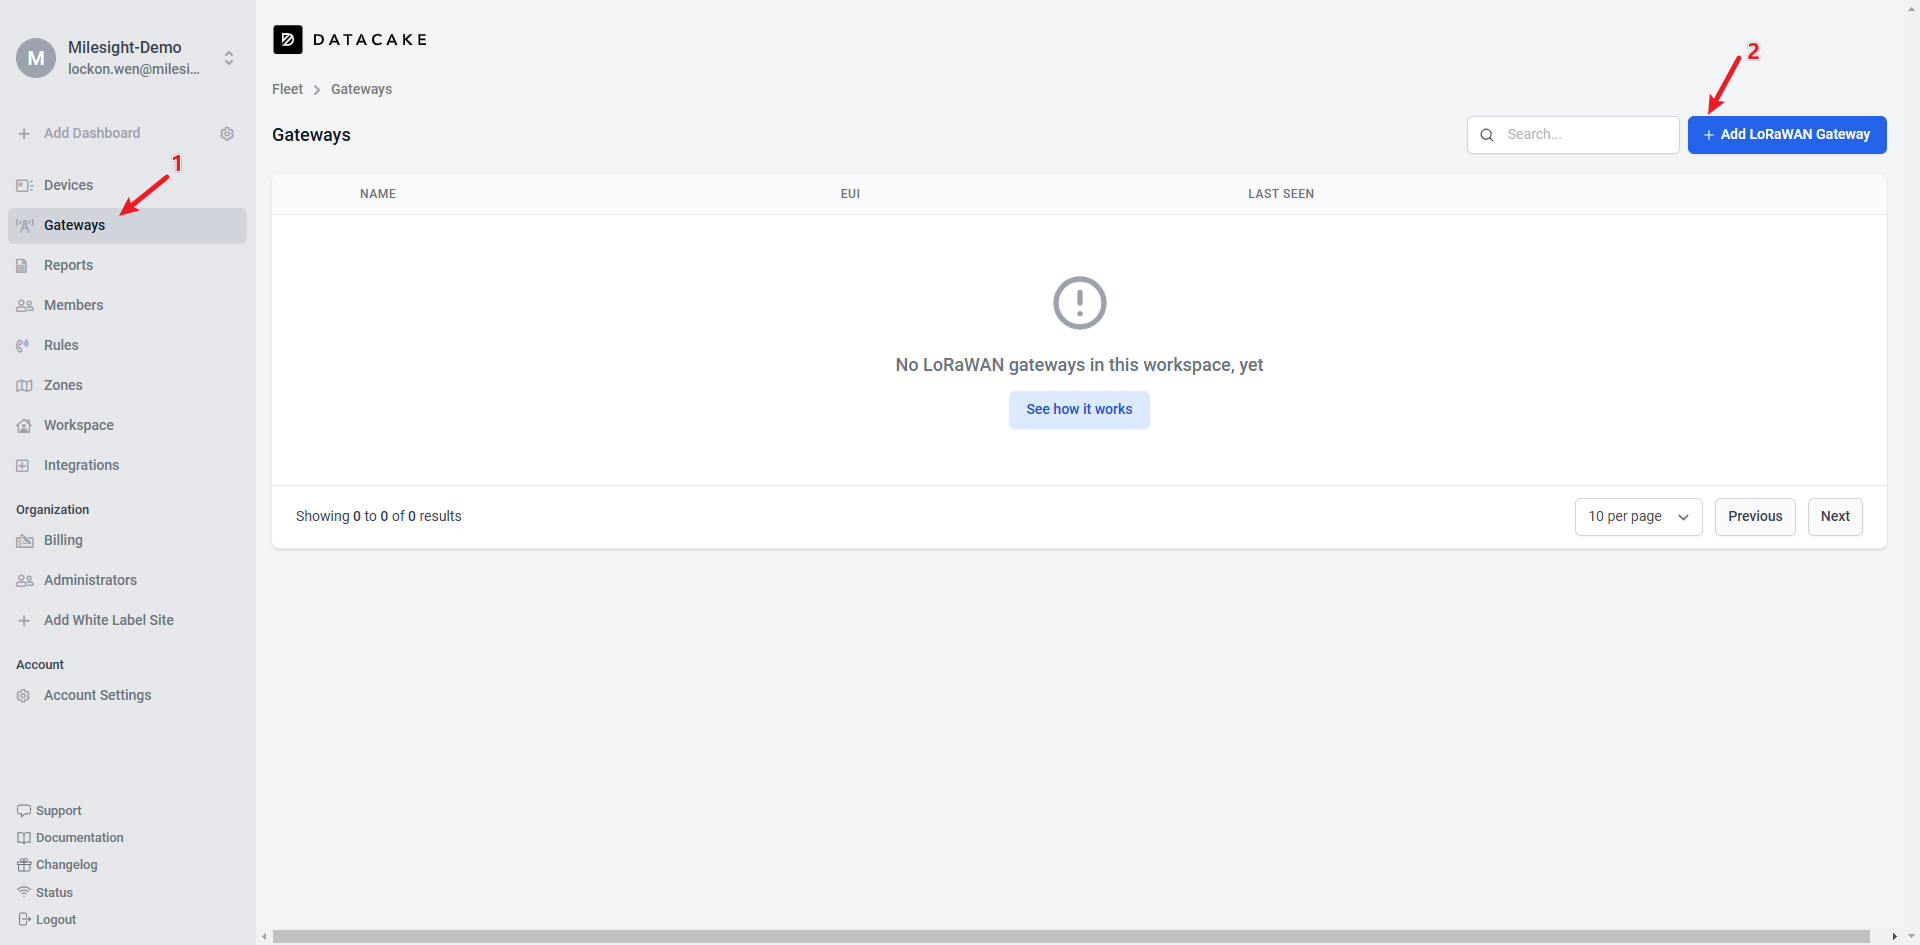Click the Billing icon

pyautogui.click(x=24, y=541)
